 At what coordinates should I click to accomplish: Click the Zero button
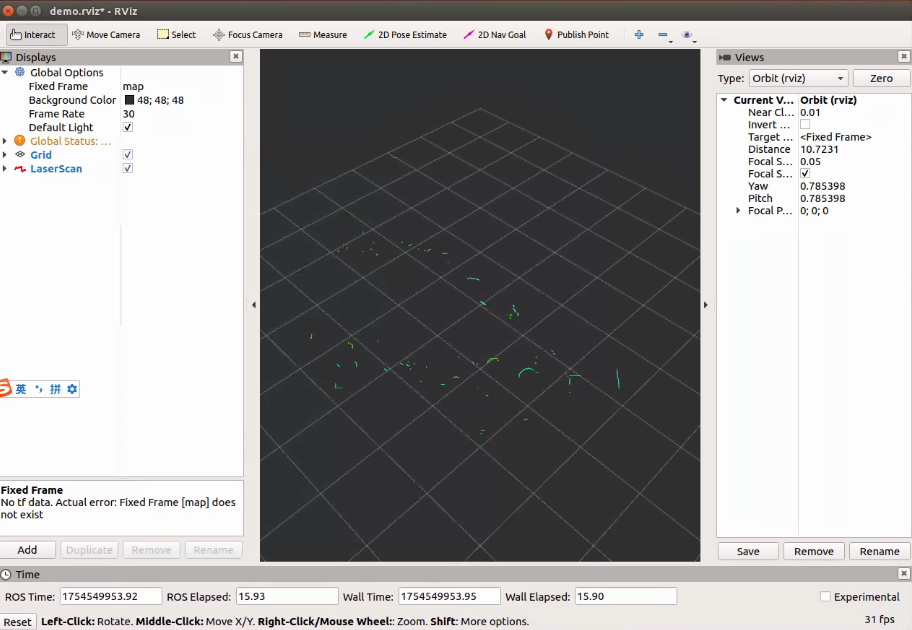coord(881,78)
